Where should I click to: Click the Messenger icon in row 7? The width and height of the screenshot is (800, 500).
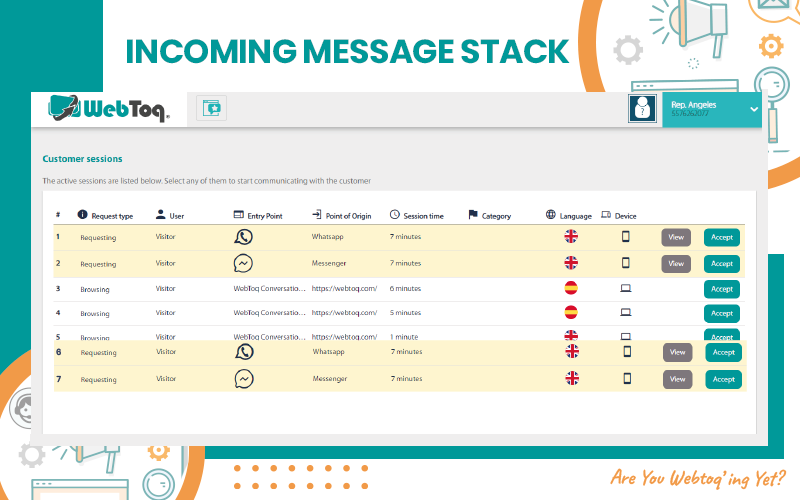coord(244,379)
